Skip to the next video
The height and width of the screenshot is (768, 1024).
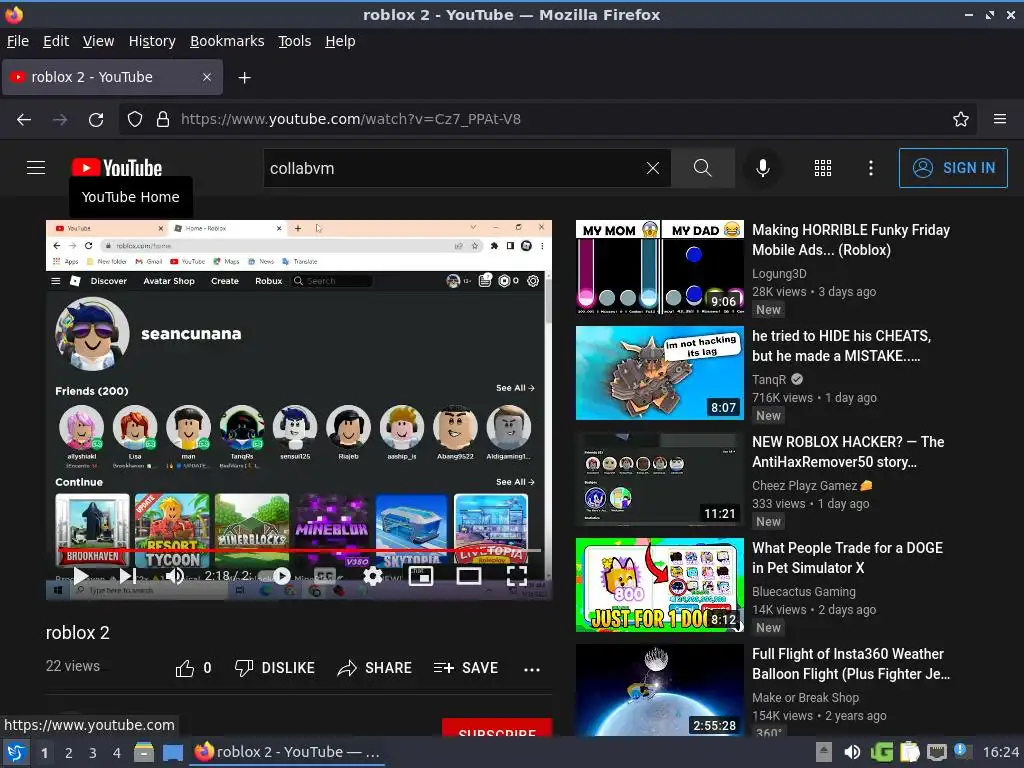(128, 575)
